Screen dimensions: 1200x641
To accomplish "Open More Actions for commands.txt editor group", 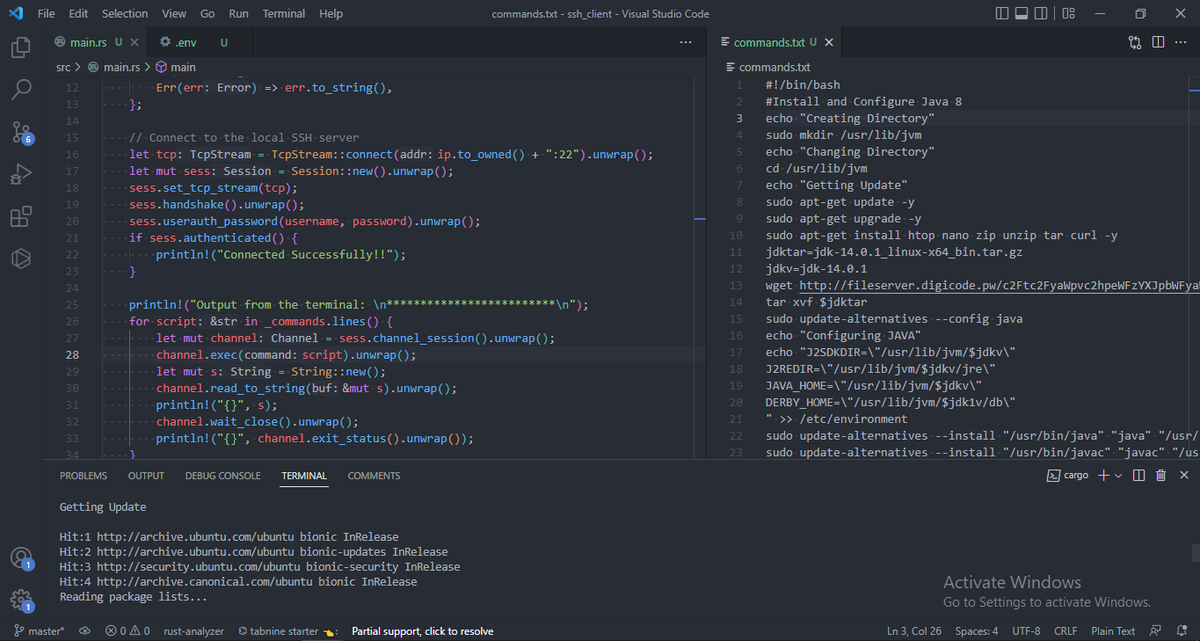I will (x=1182, y=42).
